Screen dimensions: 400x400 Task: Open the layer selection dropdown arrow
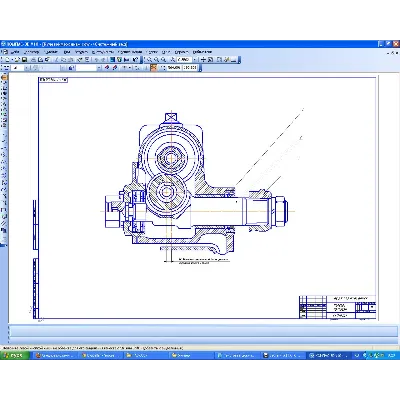click(x=99, y=68)
